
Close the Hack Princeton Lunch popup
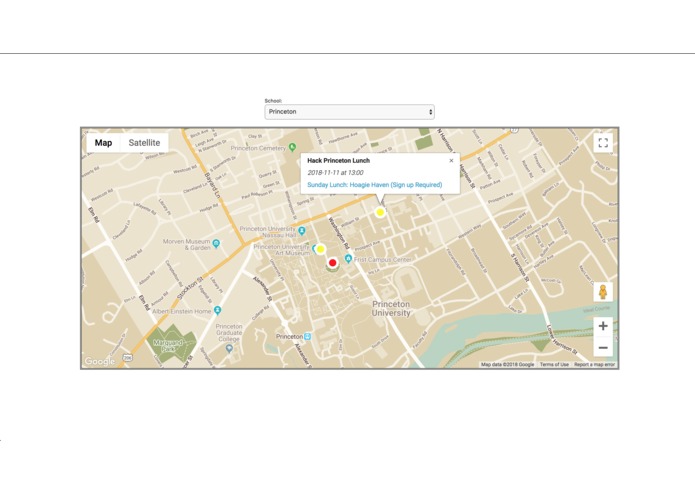pyautogui.click(x=451, y=160)
